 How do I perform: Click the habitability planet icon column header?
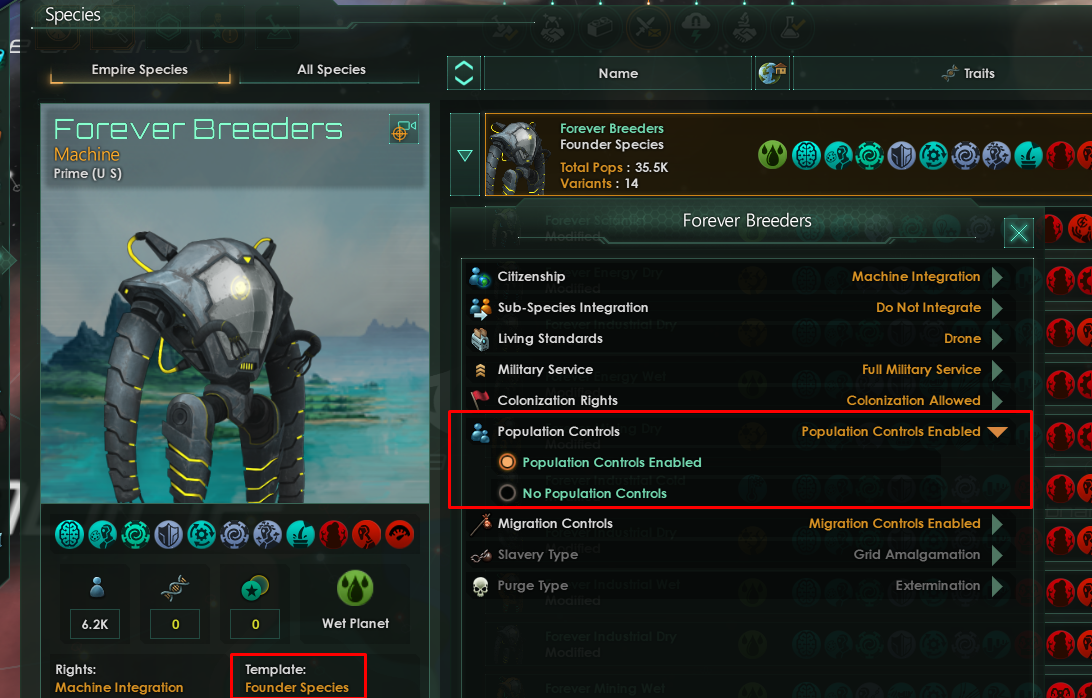[772, 73]
